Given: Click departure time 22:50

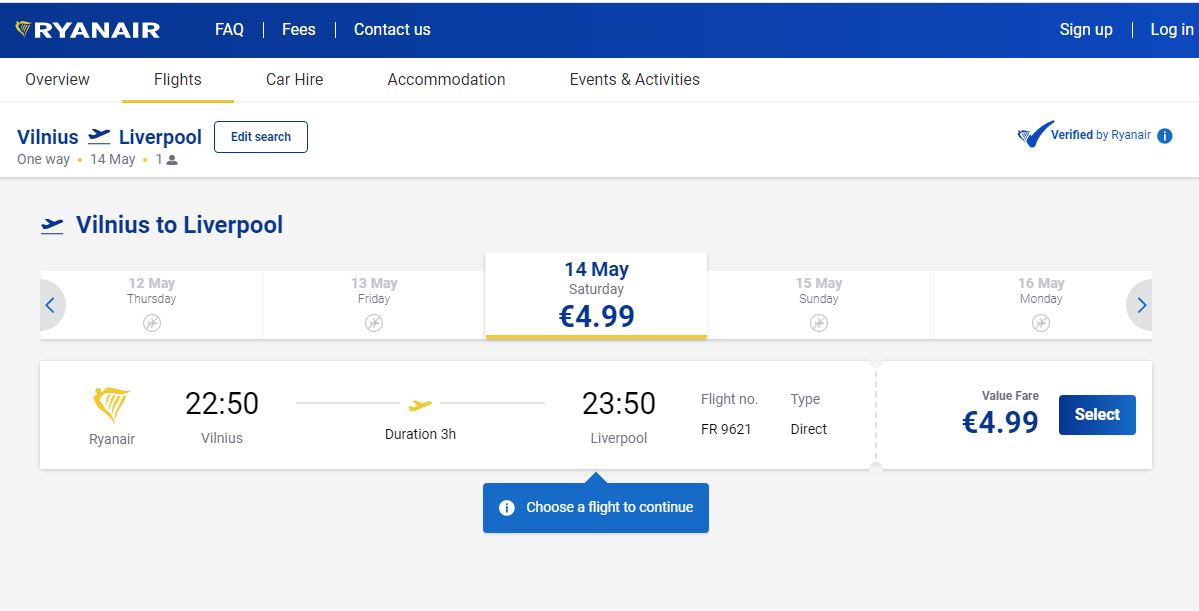Looking at the screenshot, I should click(222, 404).
